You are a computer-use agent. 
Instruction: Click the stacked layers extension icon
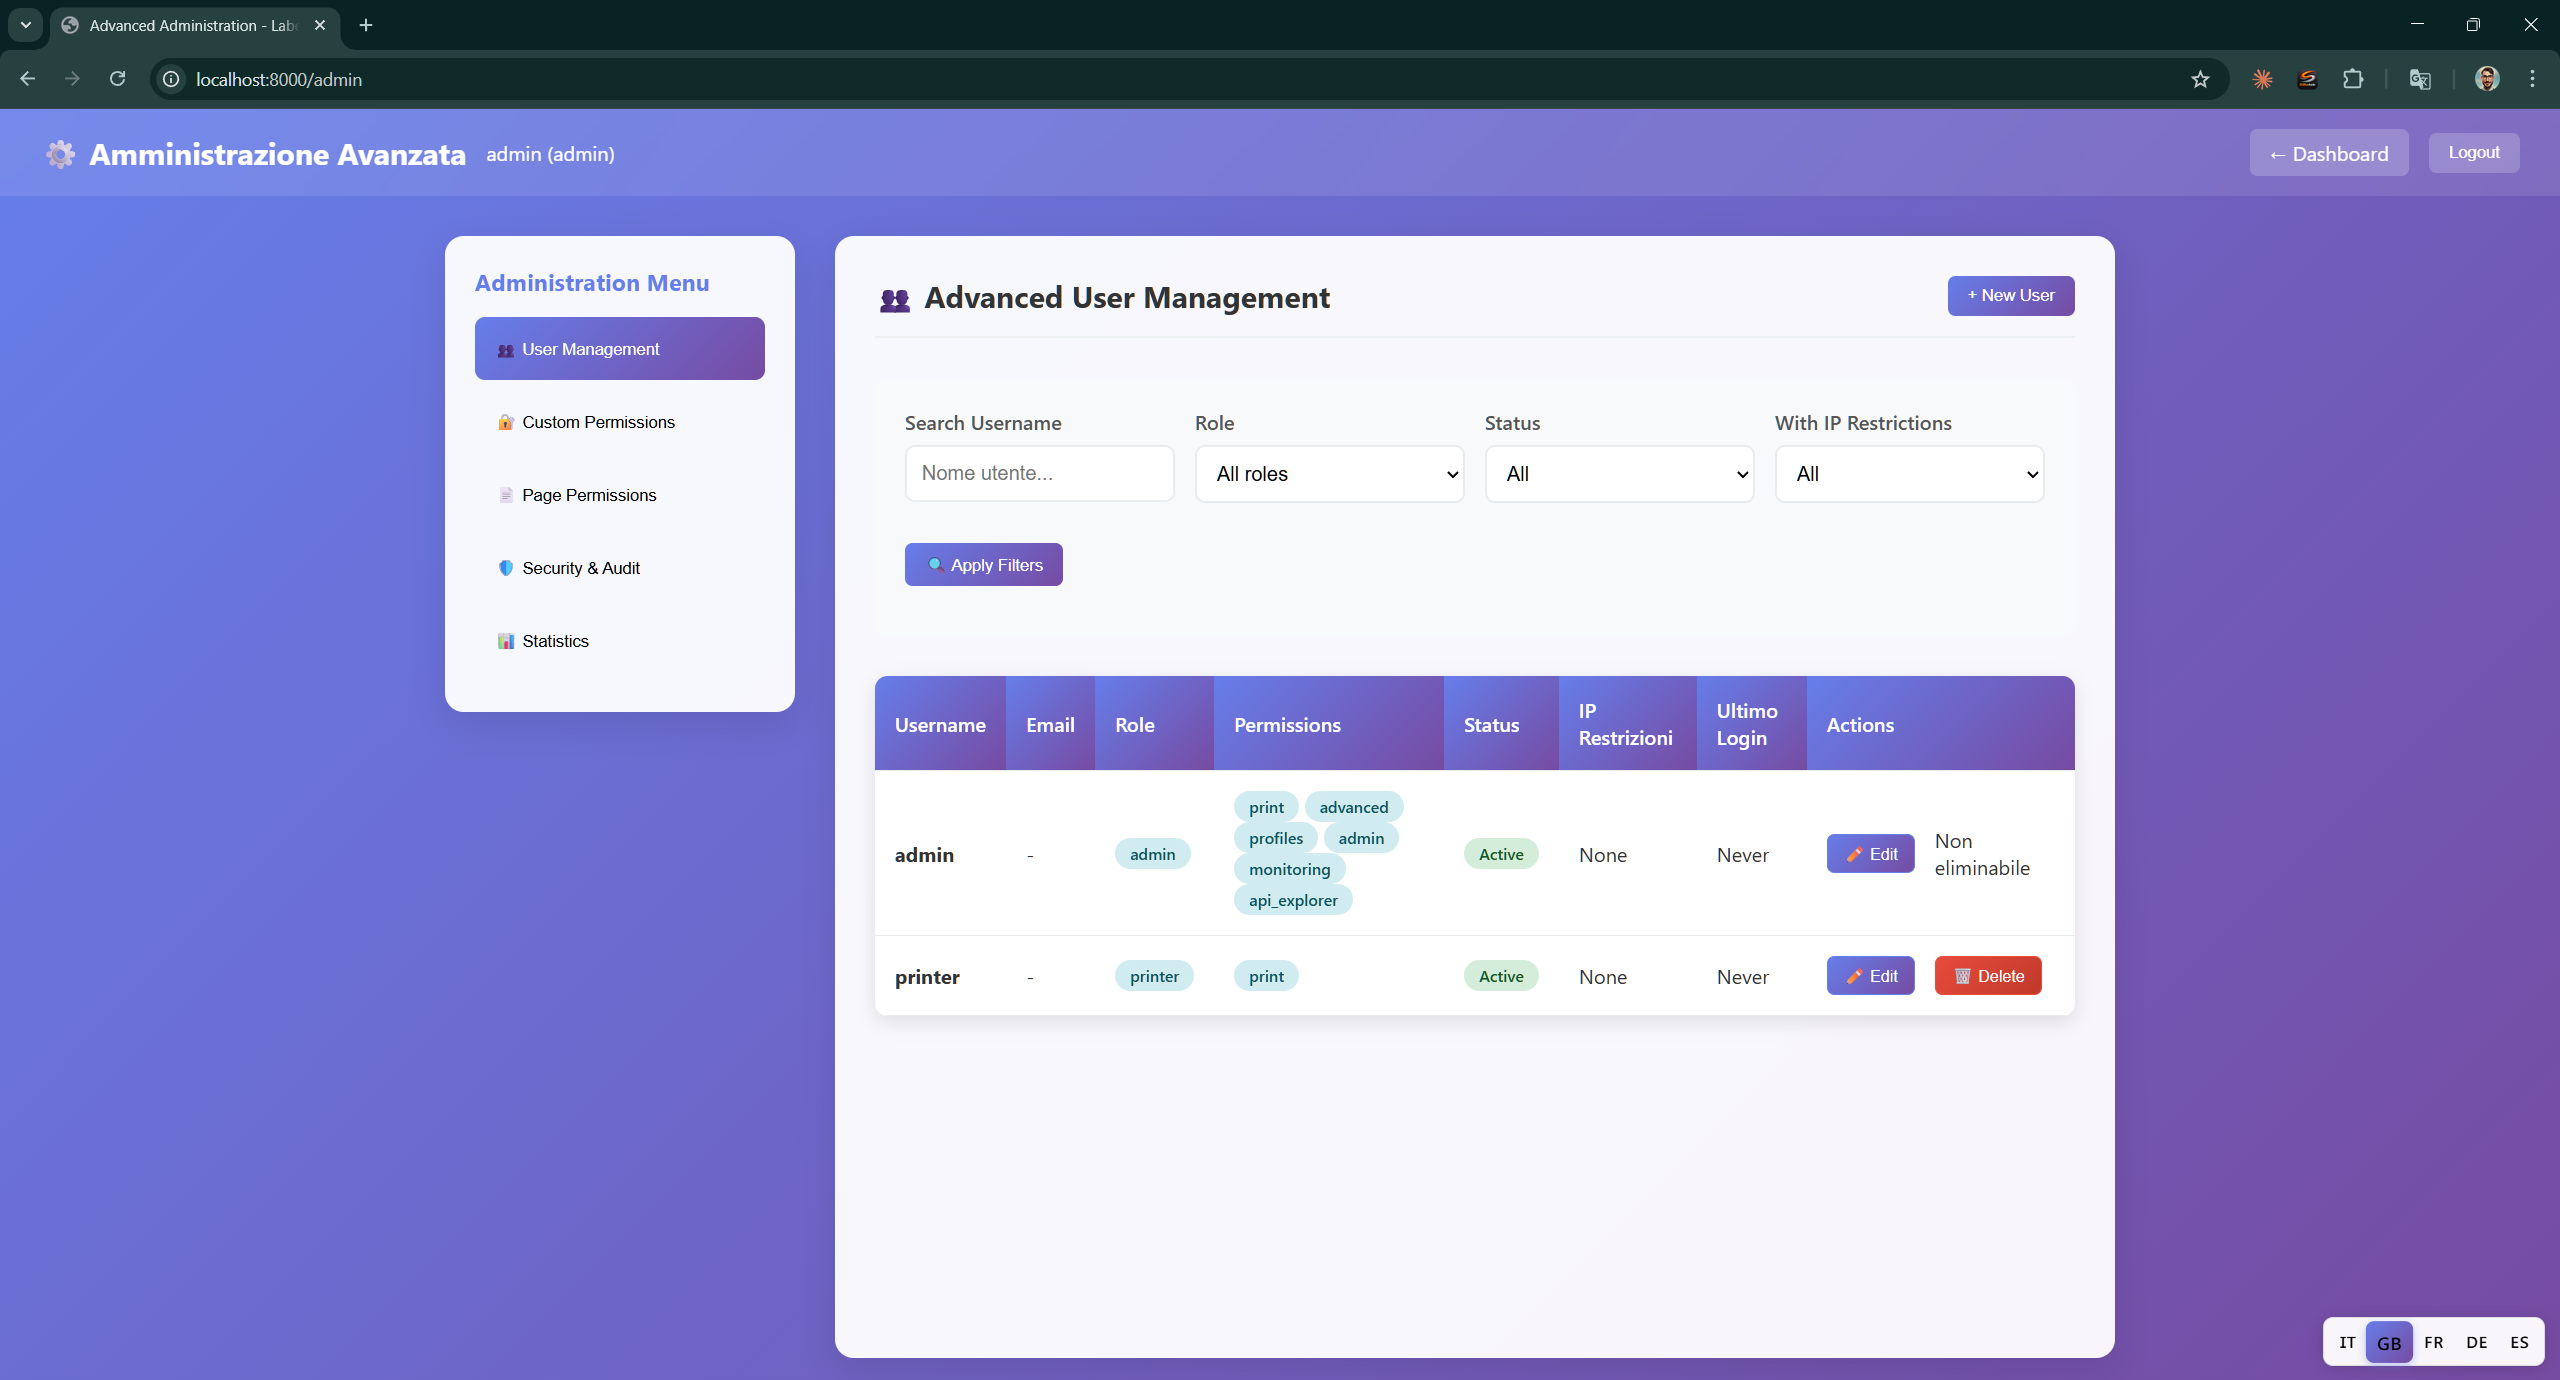point(2307,79)
